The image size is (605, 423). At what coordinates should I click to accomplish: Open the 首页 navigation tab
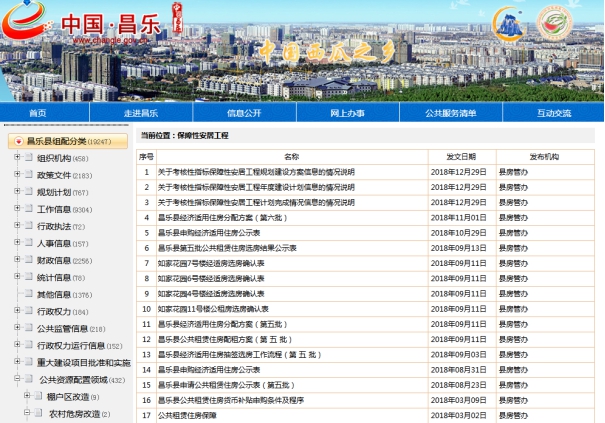pyautogui.click(x=38, y=113)
